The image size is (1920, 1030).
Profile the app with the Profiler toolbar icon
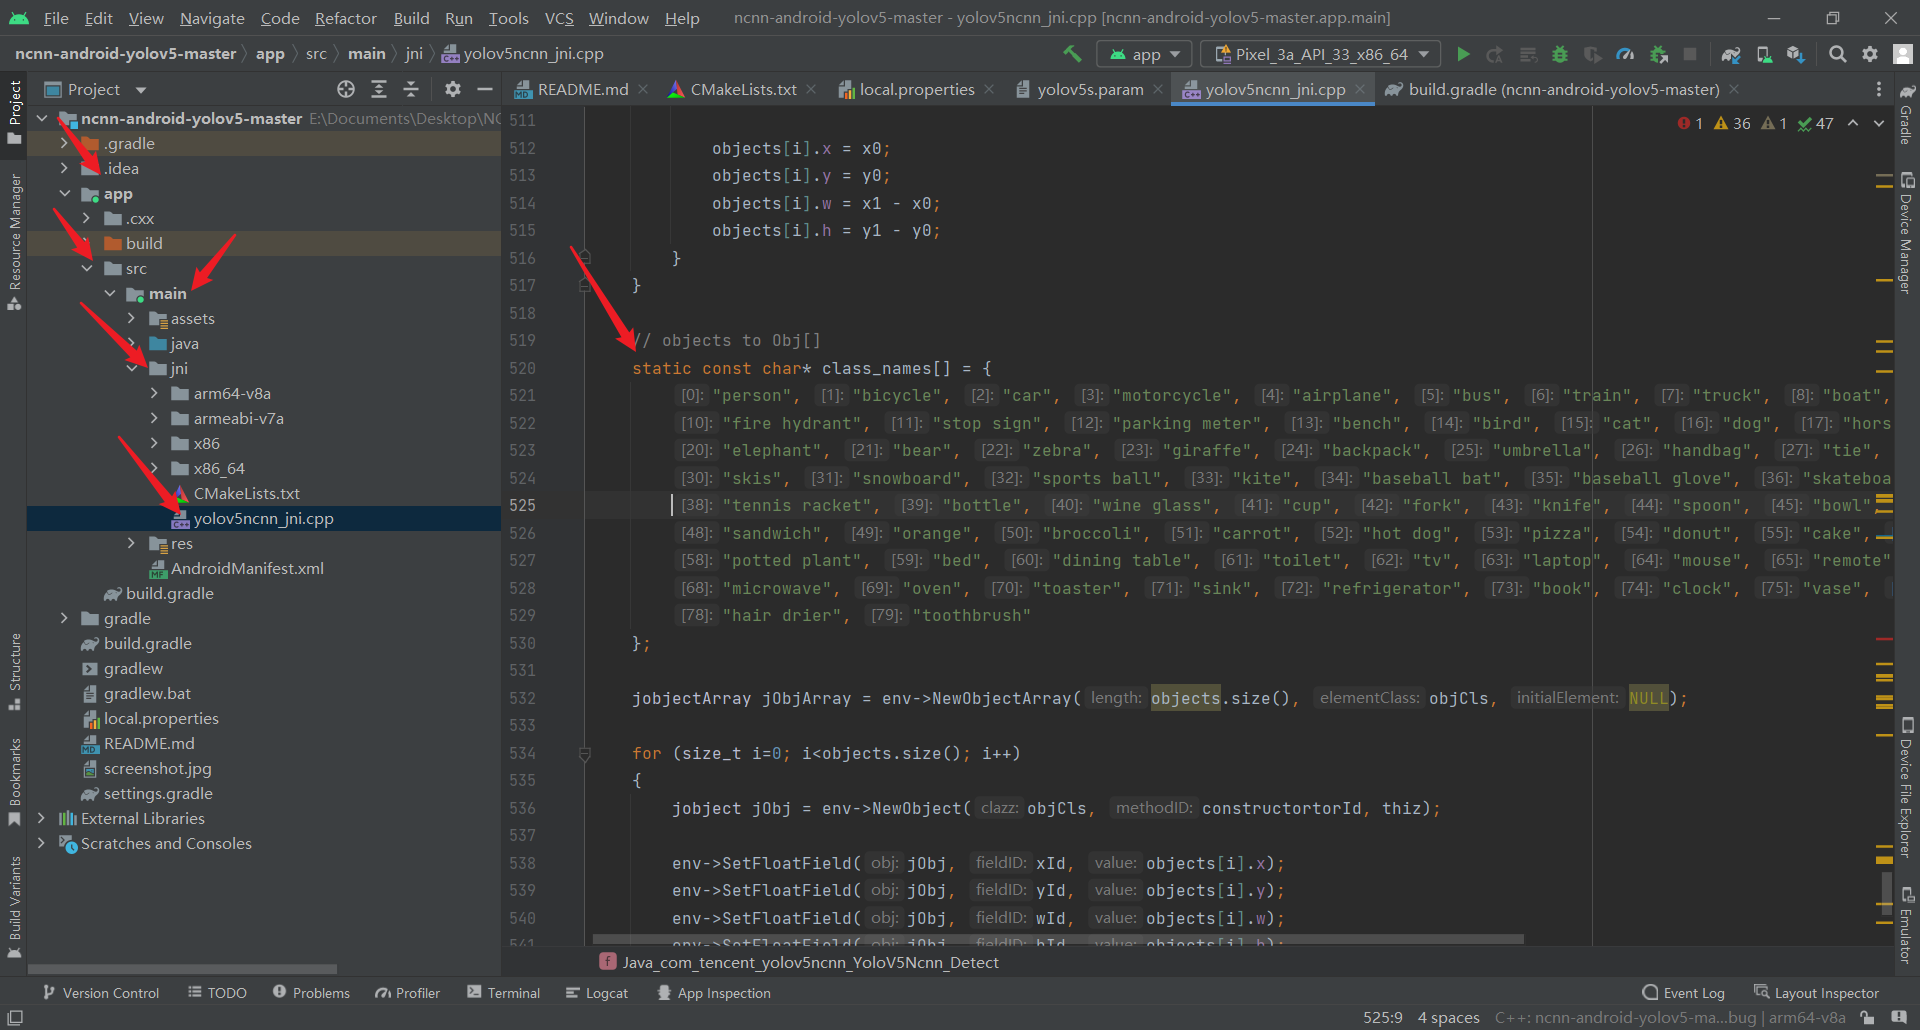point(1624,54)
